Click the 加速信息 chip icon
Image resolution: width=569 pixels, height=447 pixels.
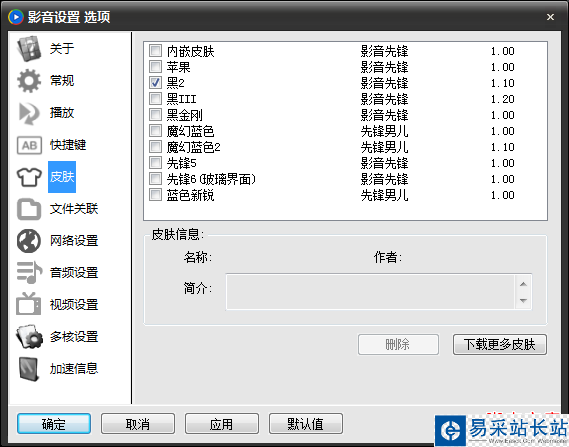point(29,369)
